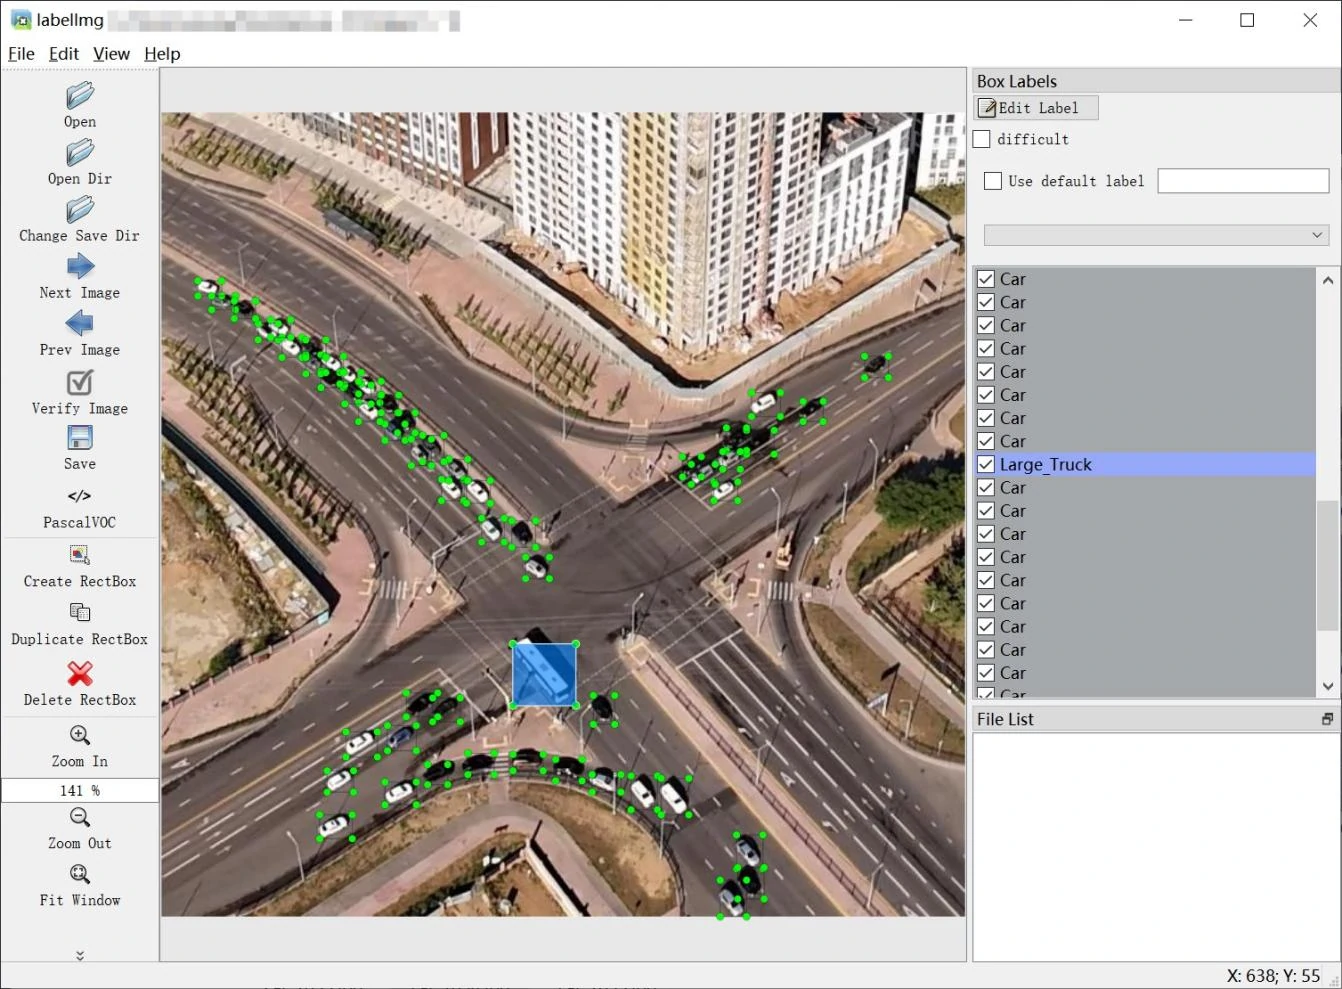Expand hidden toolbar items chevron
Viewport: 1342px width, 989px height.
80,955
